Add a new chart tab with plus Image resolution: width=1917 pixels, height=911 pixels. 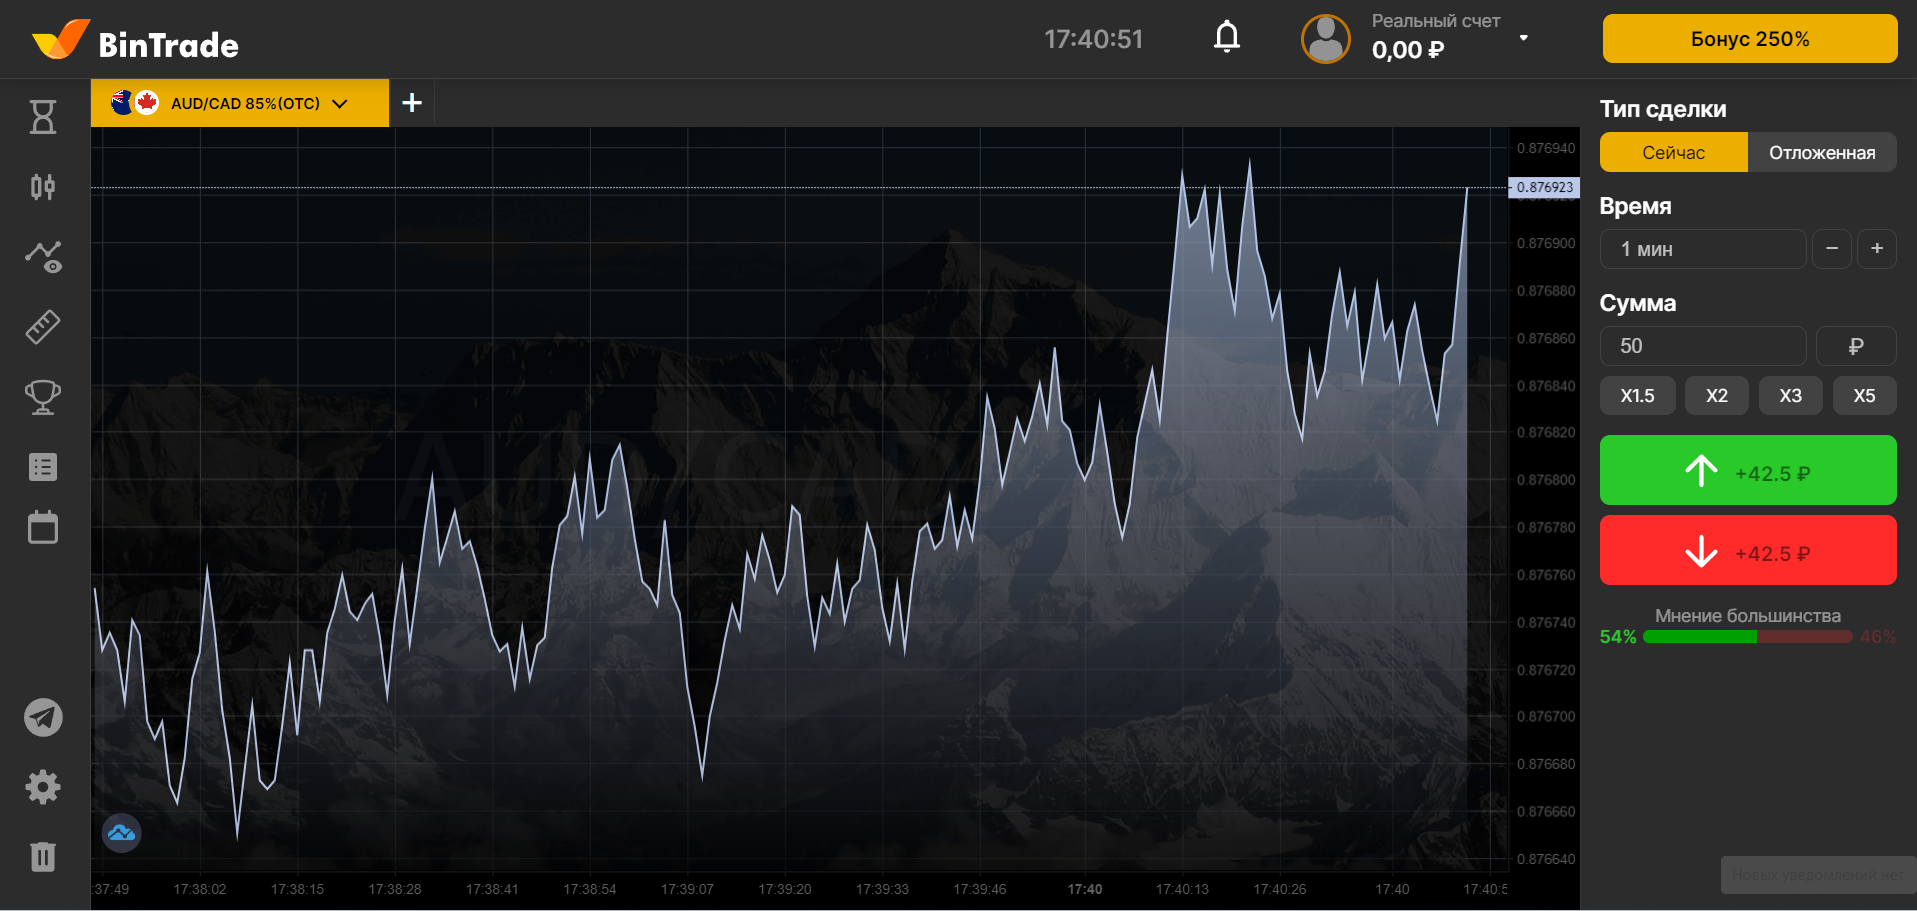[x=412, y=103]
